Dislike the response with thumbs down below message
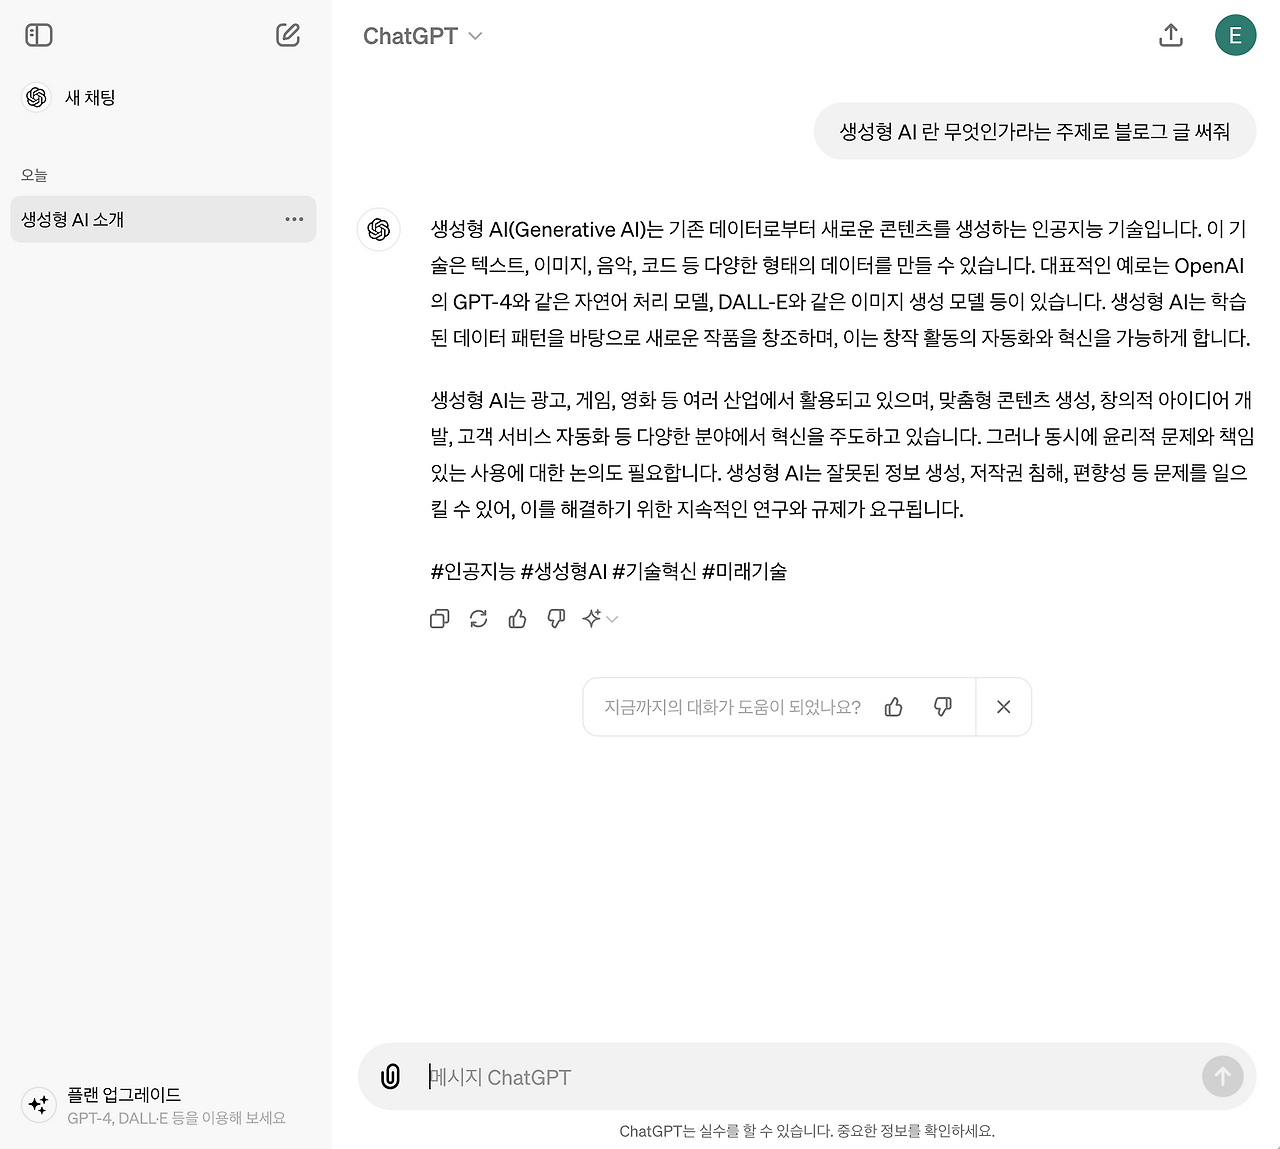The width and height of the screenshot is (1280, 1149). coord(556,619)
